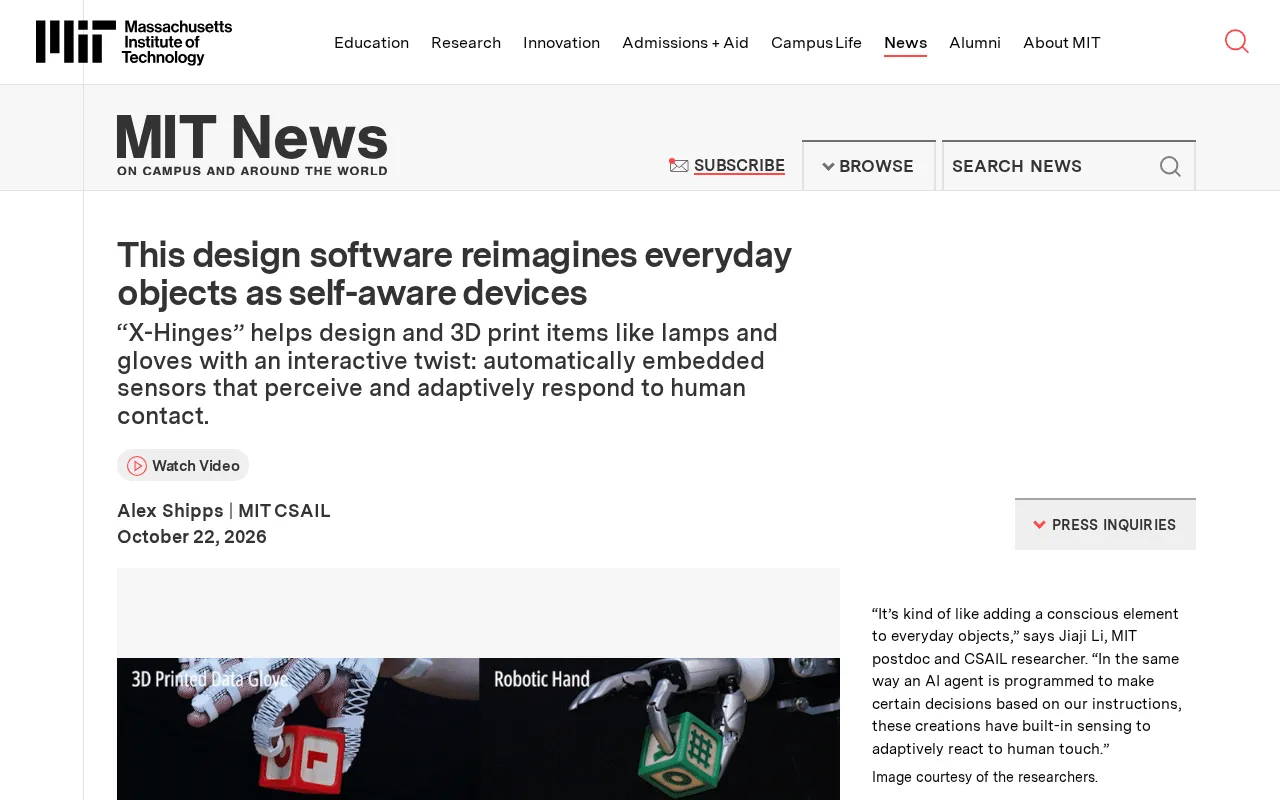Screen dimensions: 1280x800
Task: Open the red site search icon
Action: pyautogui.click(x=1236, y=41)
